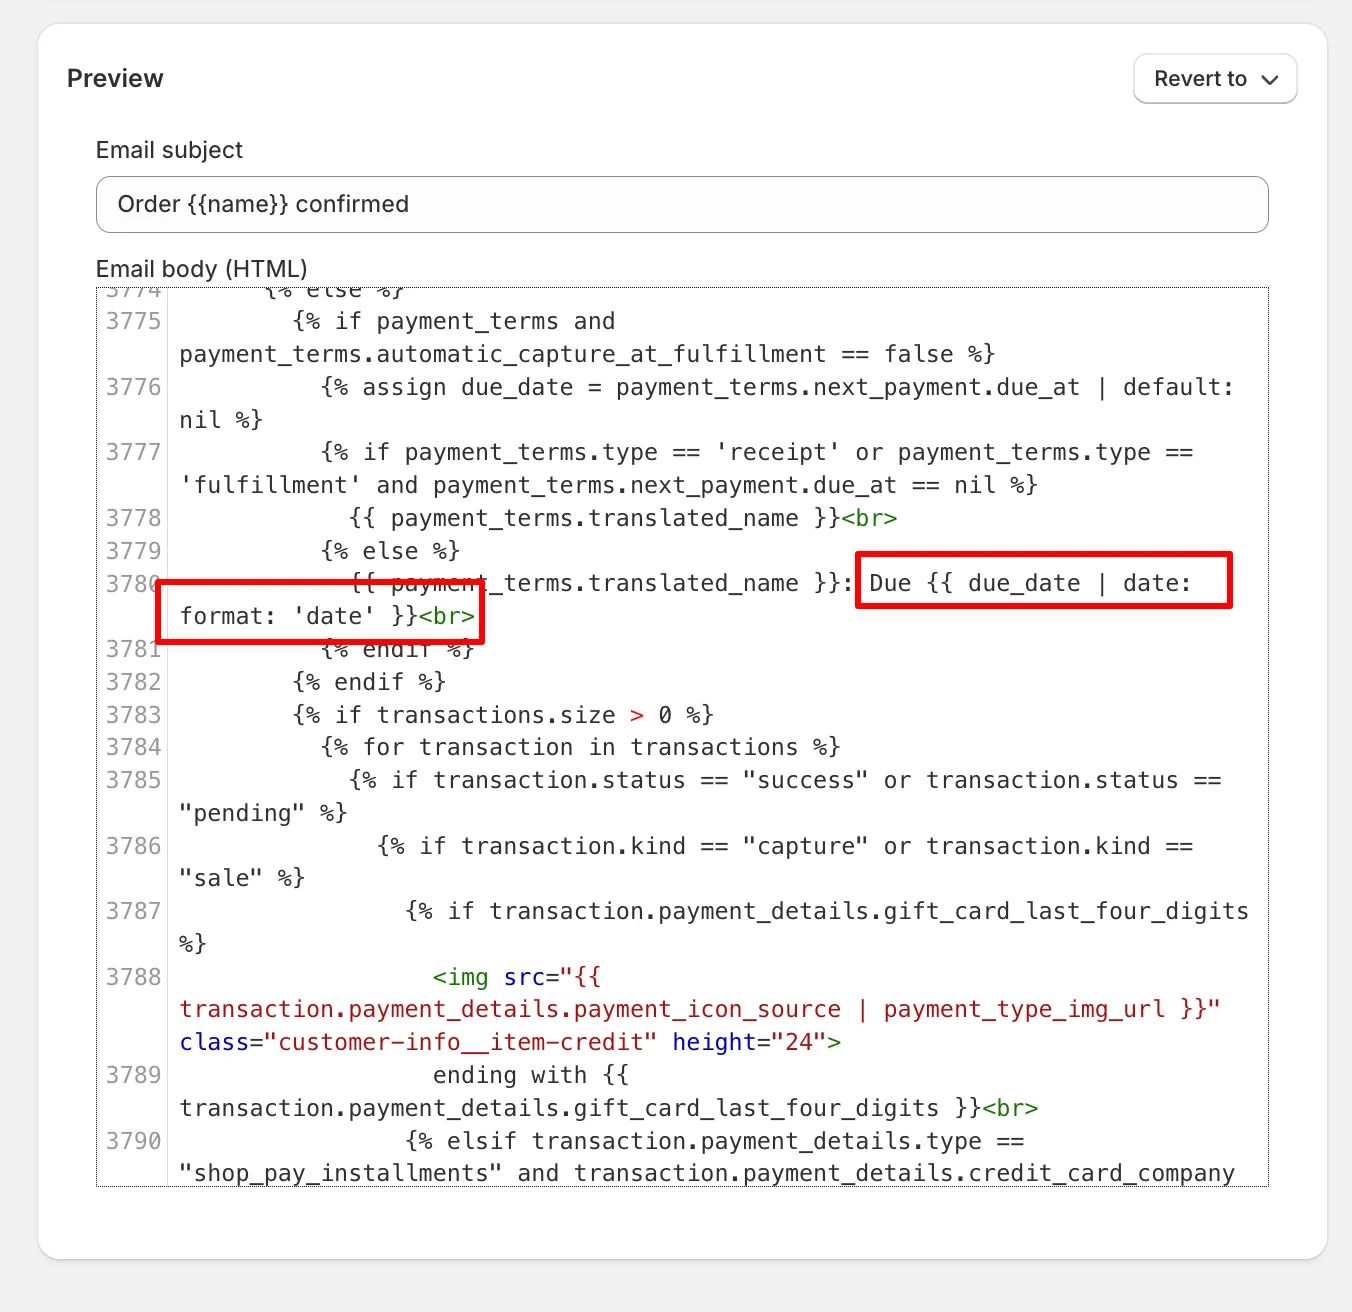Screen dimensions: 1352x1312
Task: Click '{% endif %}' on line 3782
Action: coord(369,682)
